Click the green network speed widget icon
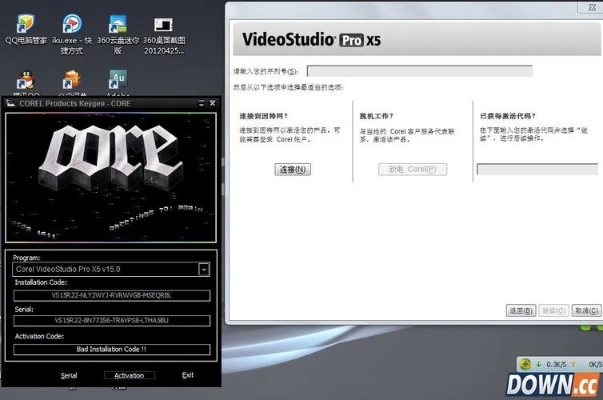 point(525,364)
